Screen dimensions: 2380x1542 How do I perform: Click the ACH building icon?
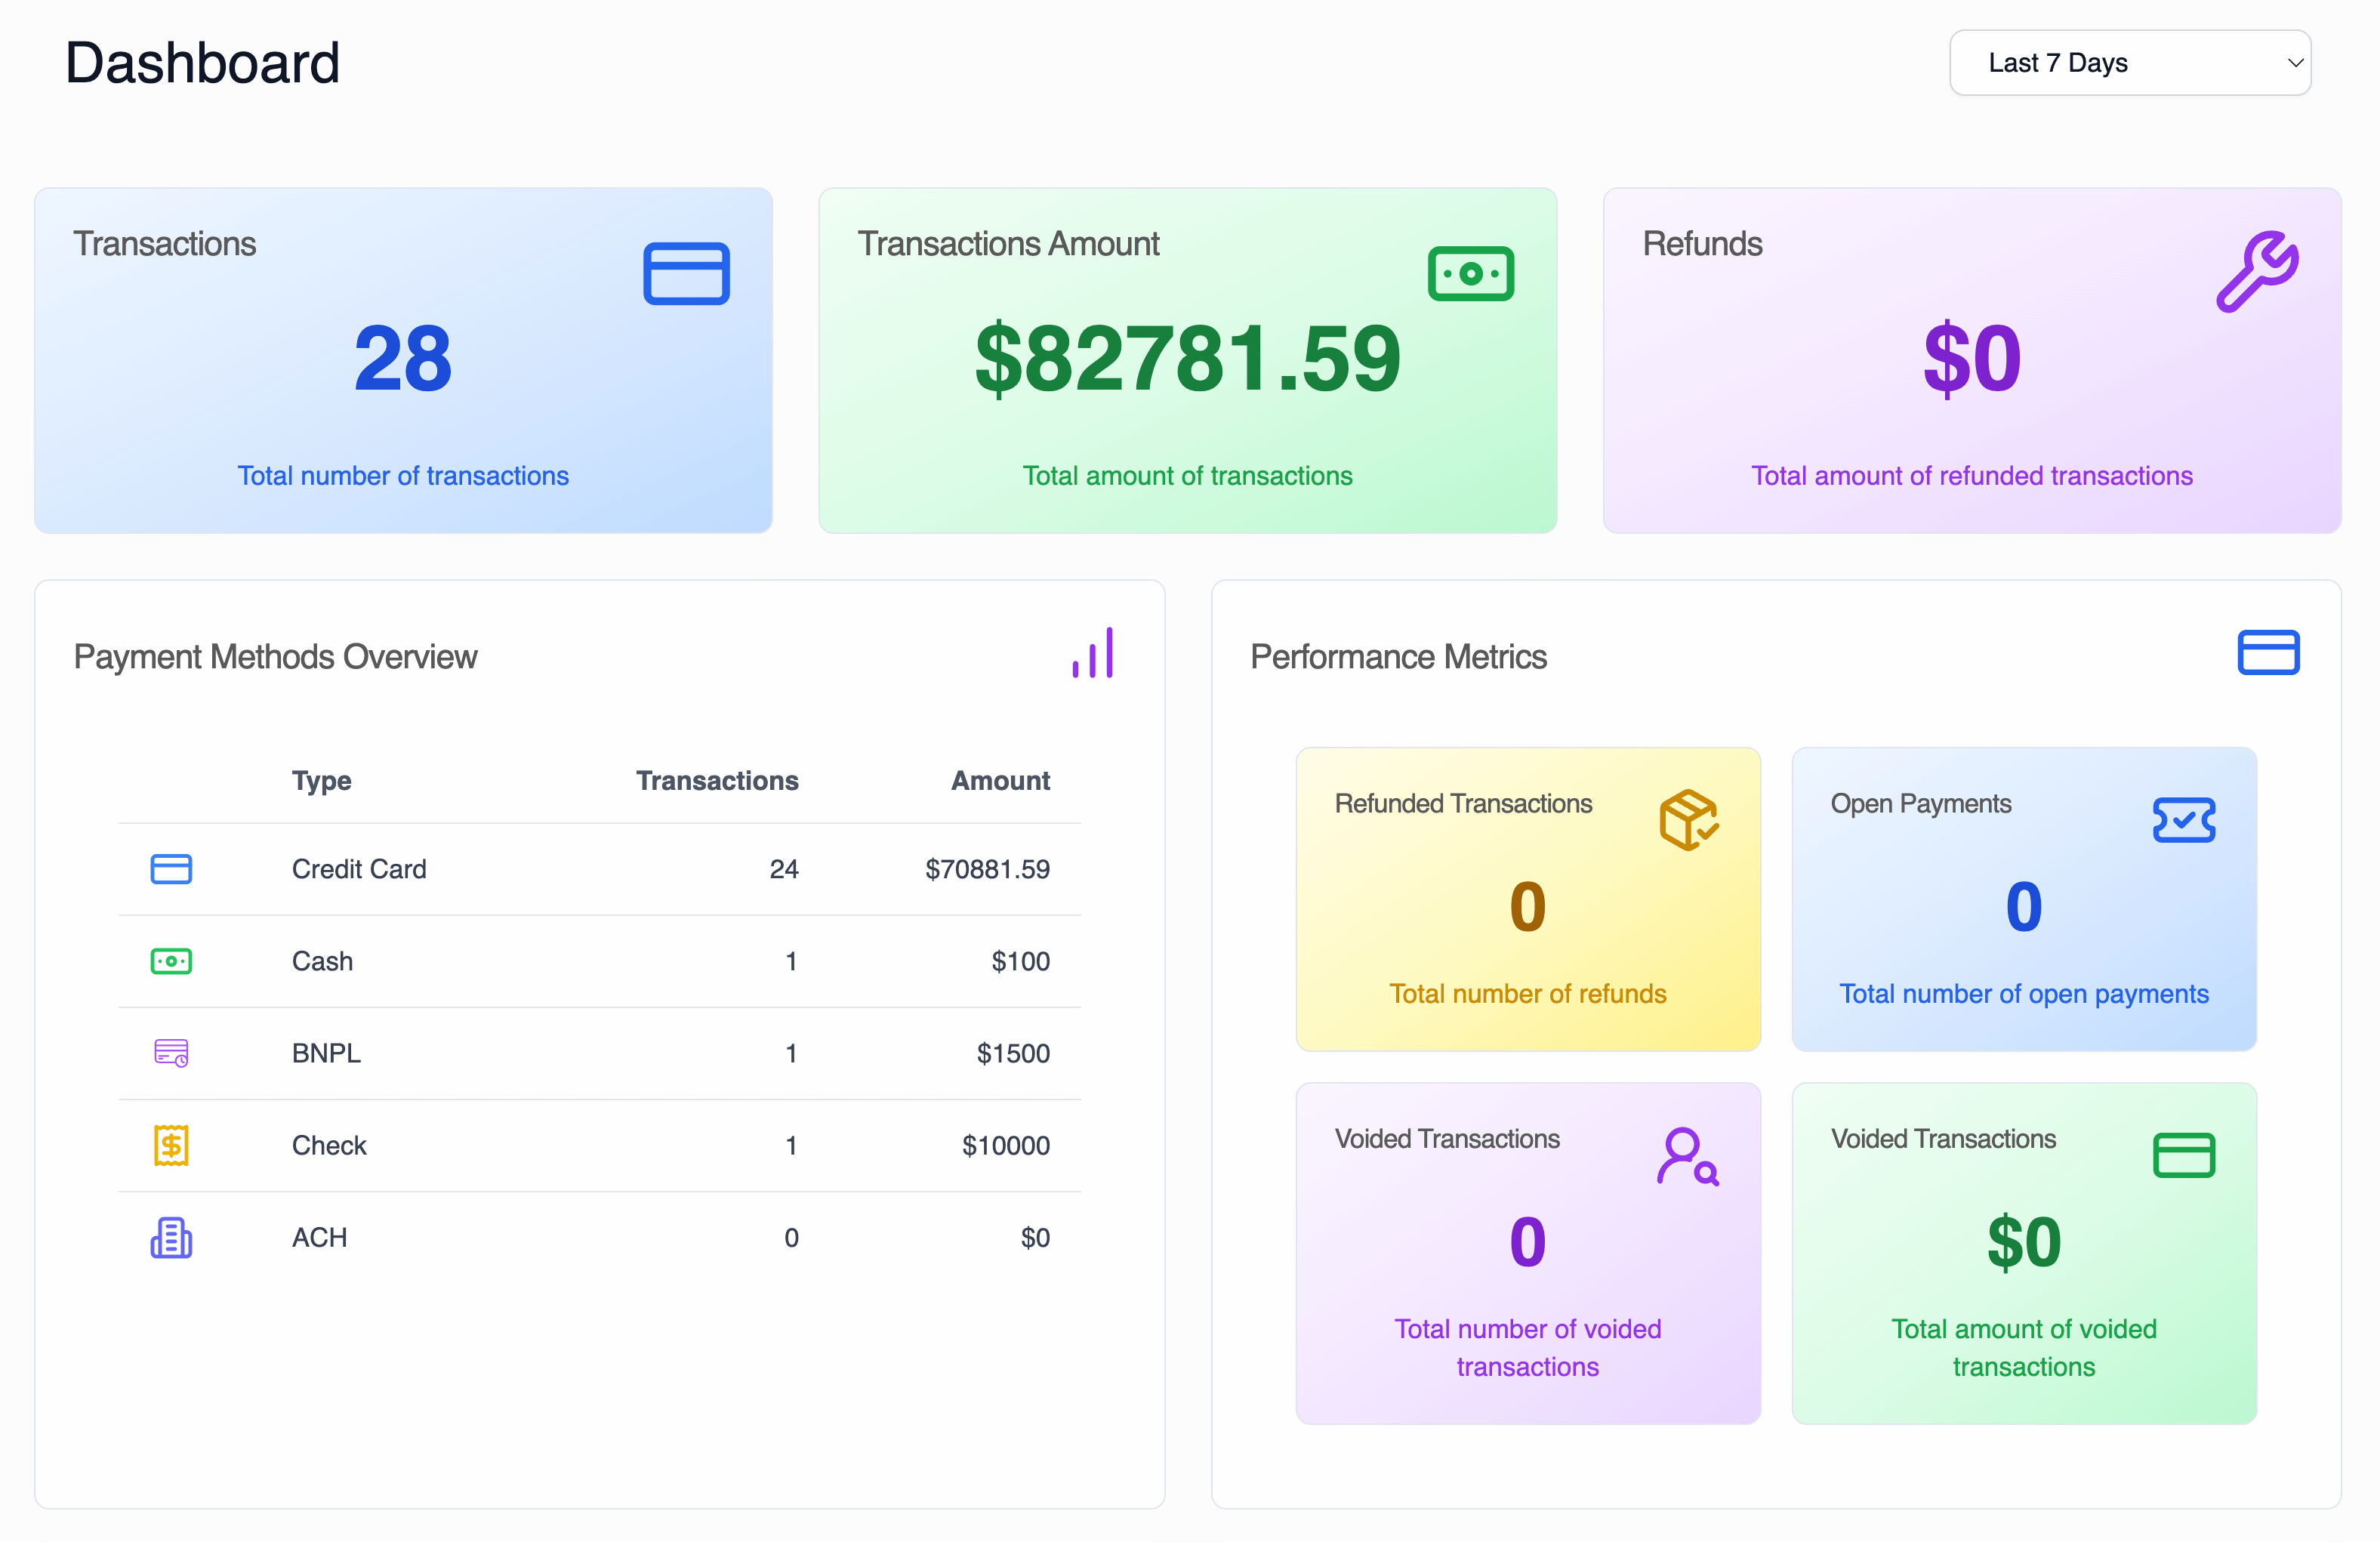click(171, 1237)
